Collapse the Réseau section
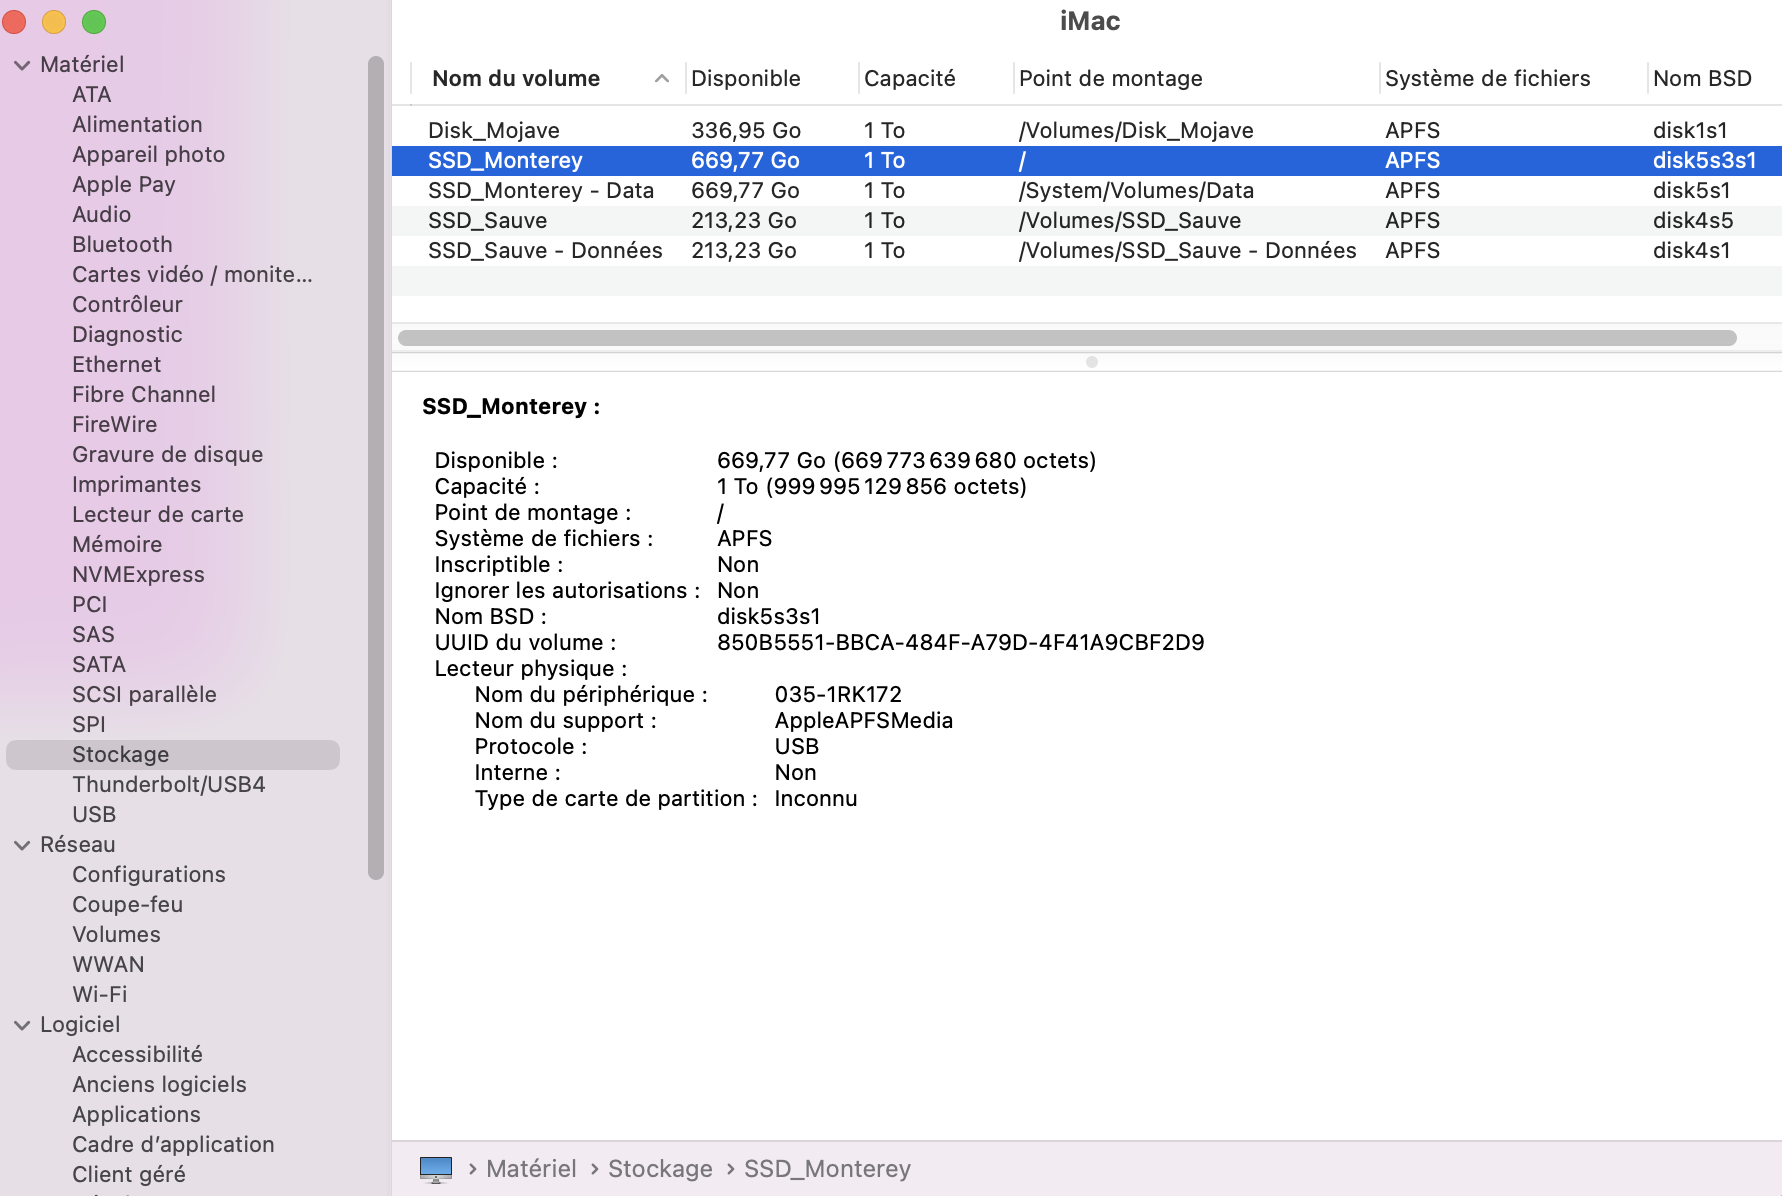The width and height of the screenshot is (1782, 1196). point(22,845)
